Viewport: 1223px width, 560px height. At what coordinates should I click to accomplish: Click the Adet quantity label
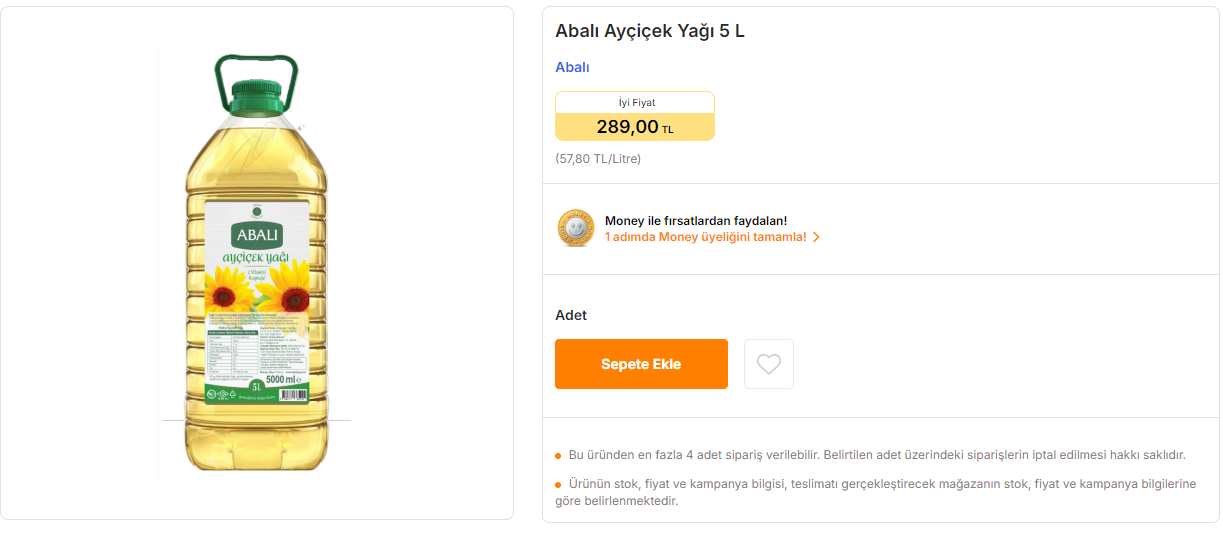click(x=571, y=315)
